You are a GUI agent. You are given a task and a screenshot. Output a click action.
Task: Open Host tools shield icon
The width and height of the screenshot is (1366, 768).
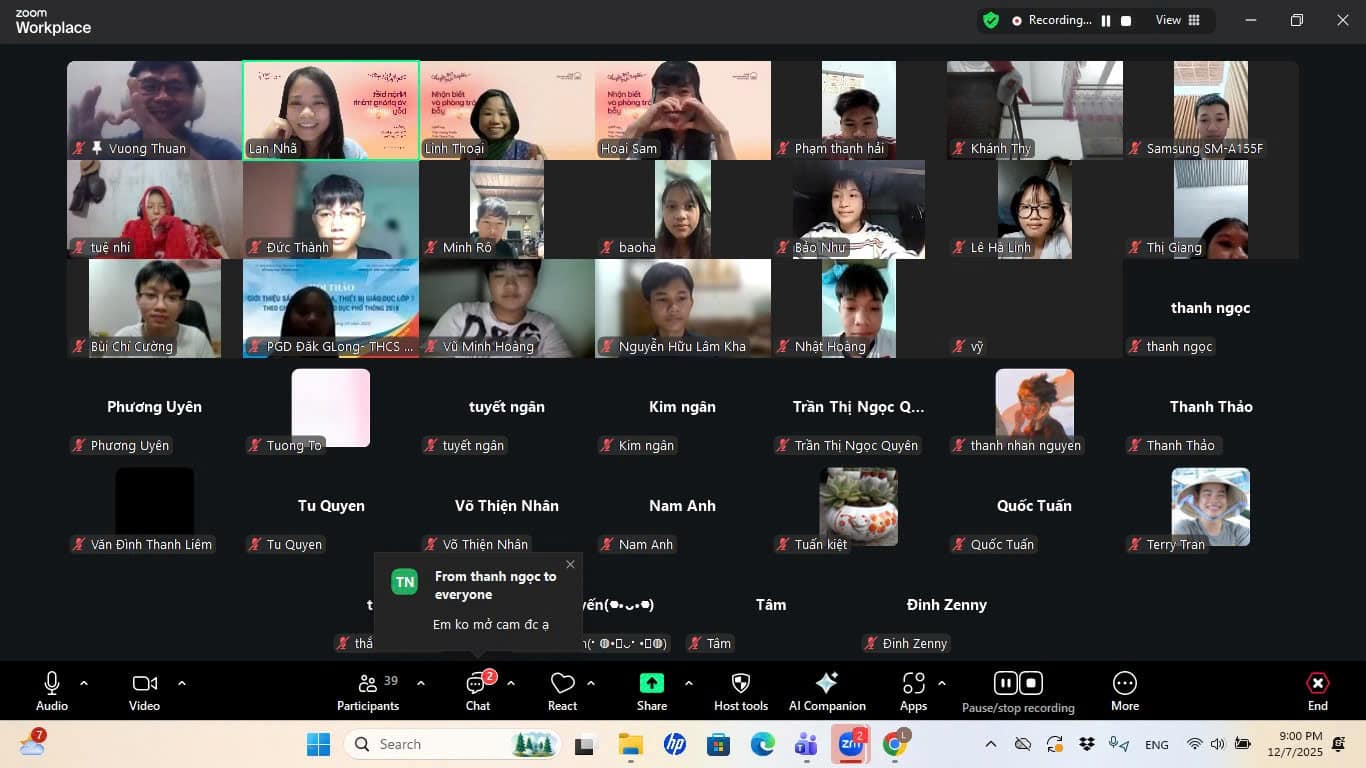point(740,690)
